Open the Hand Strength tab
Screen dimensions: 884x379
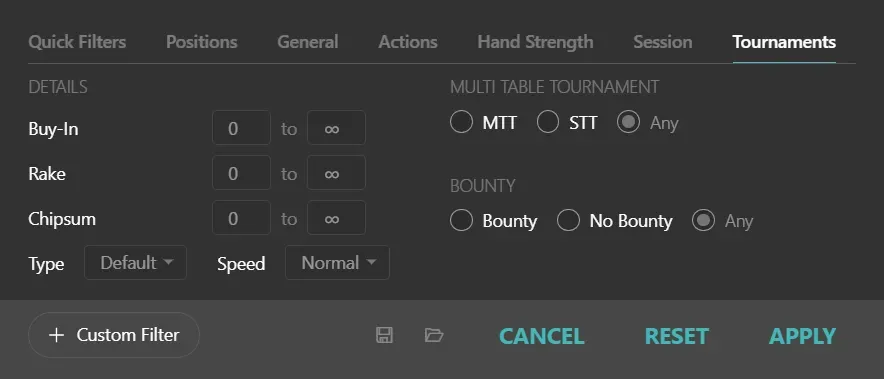(x=535, y=42)
